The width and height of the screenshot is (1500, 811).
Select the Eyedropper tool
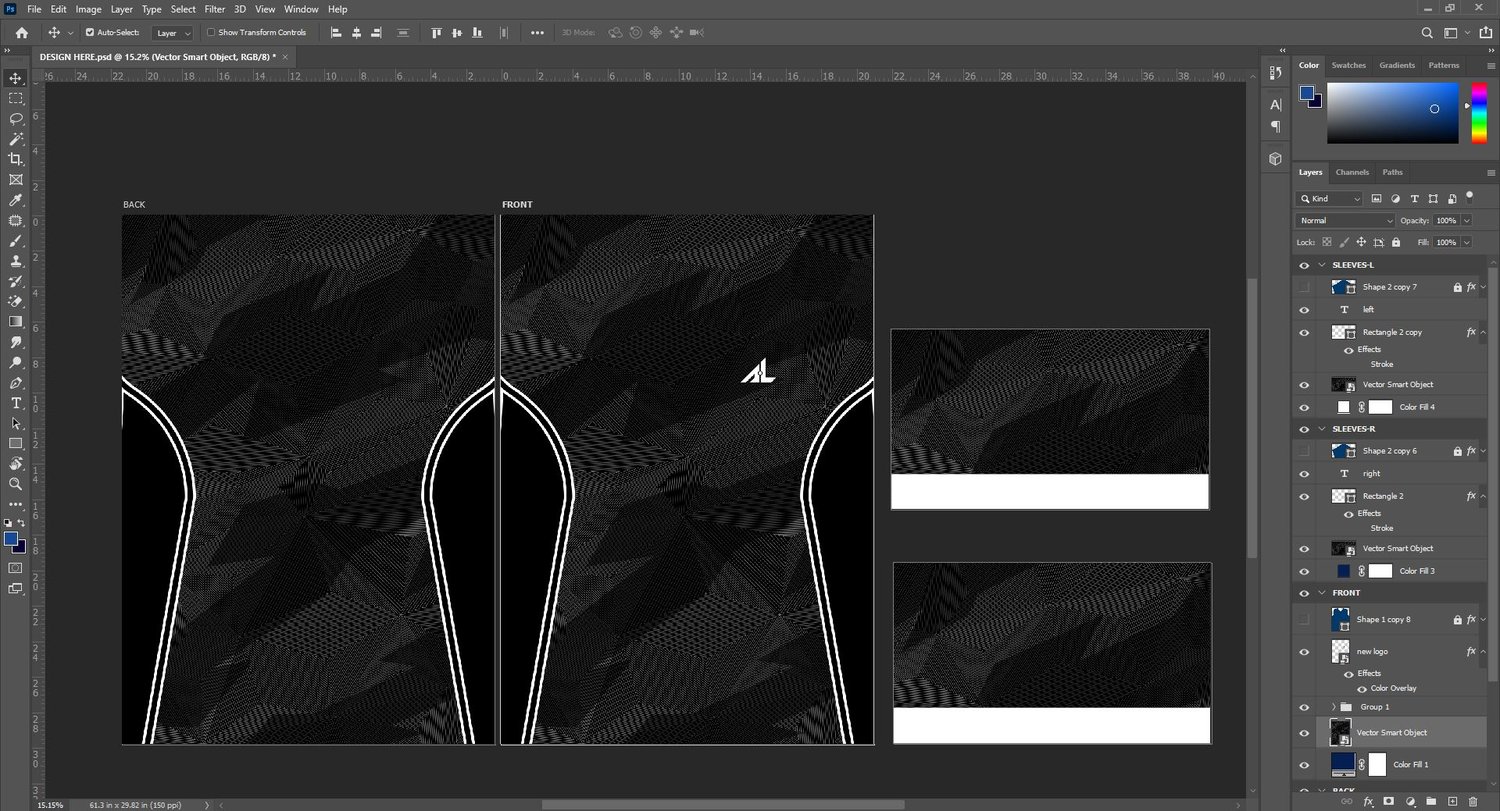(x=16, y=200)
